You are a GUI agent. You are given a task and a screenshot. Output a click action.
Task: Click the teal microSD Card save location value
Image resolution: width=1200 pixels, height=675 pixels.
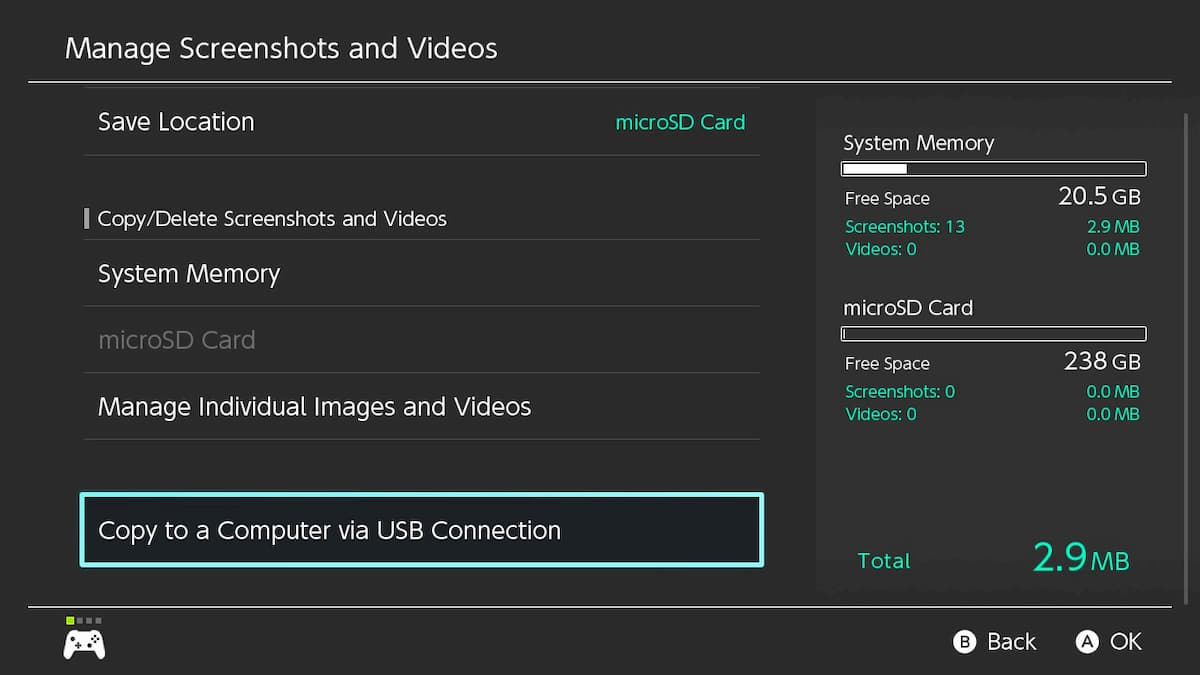pyautogui.click(x=679, y=123)
